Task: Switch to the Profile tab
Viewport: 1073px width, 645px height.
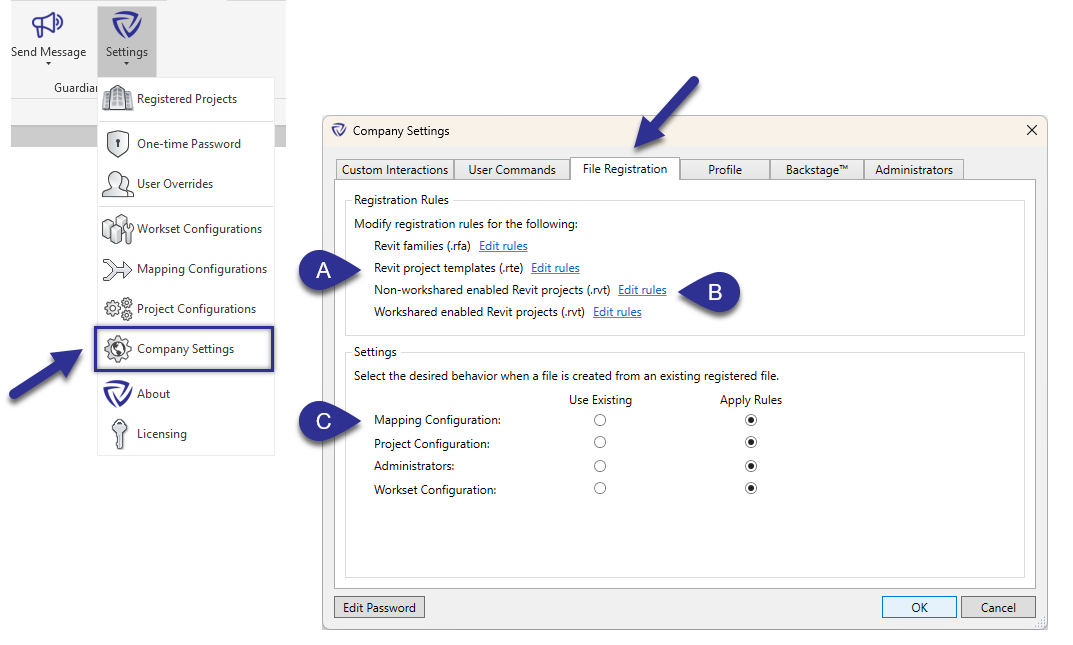Action: 724,169
